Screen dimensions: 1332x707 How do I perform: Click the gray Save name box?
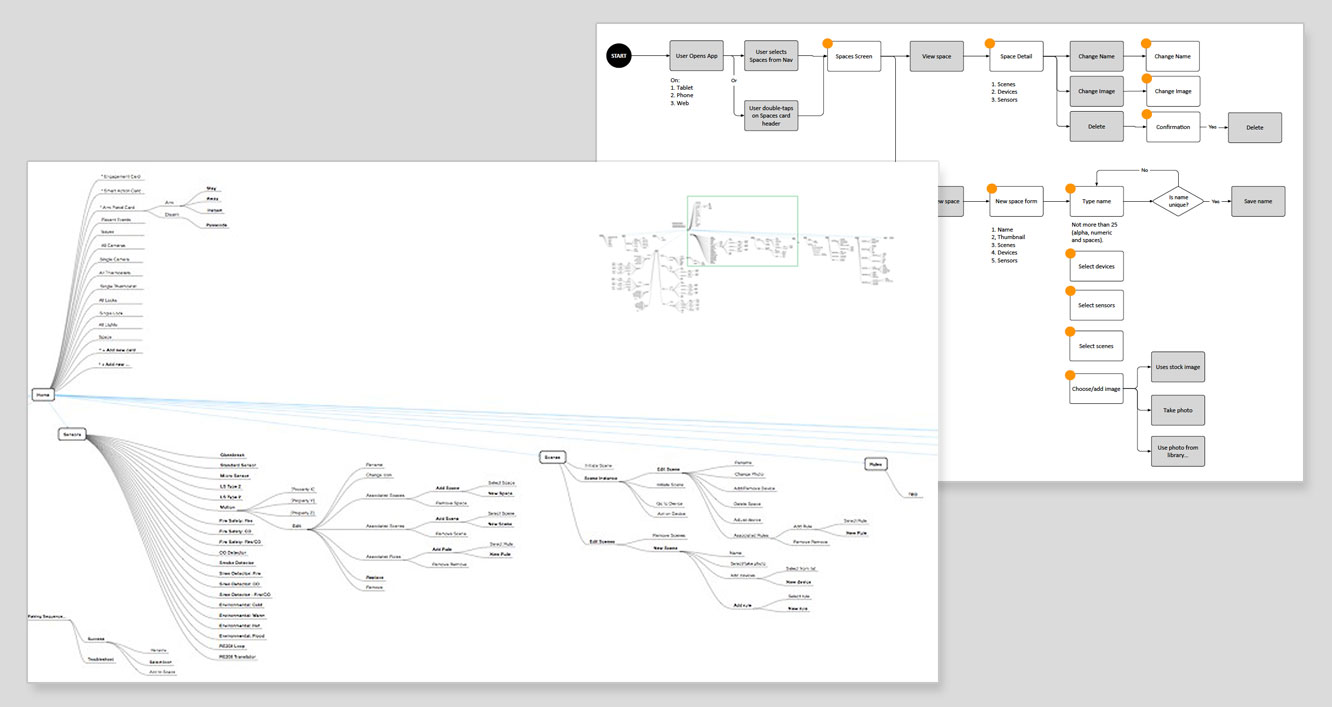point(1257,201)
